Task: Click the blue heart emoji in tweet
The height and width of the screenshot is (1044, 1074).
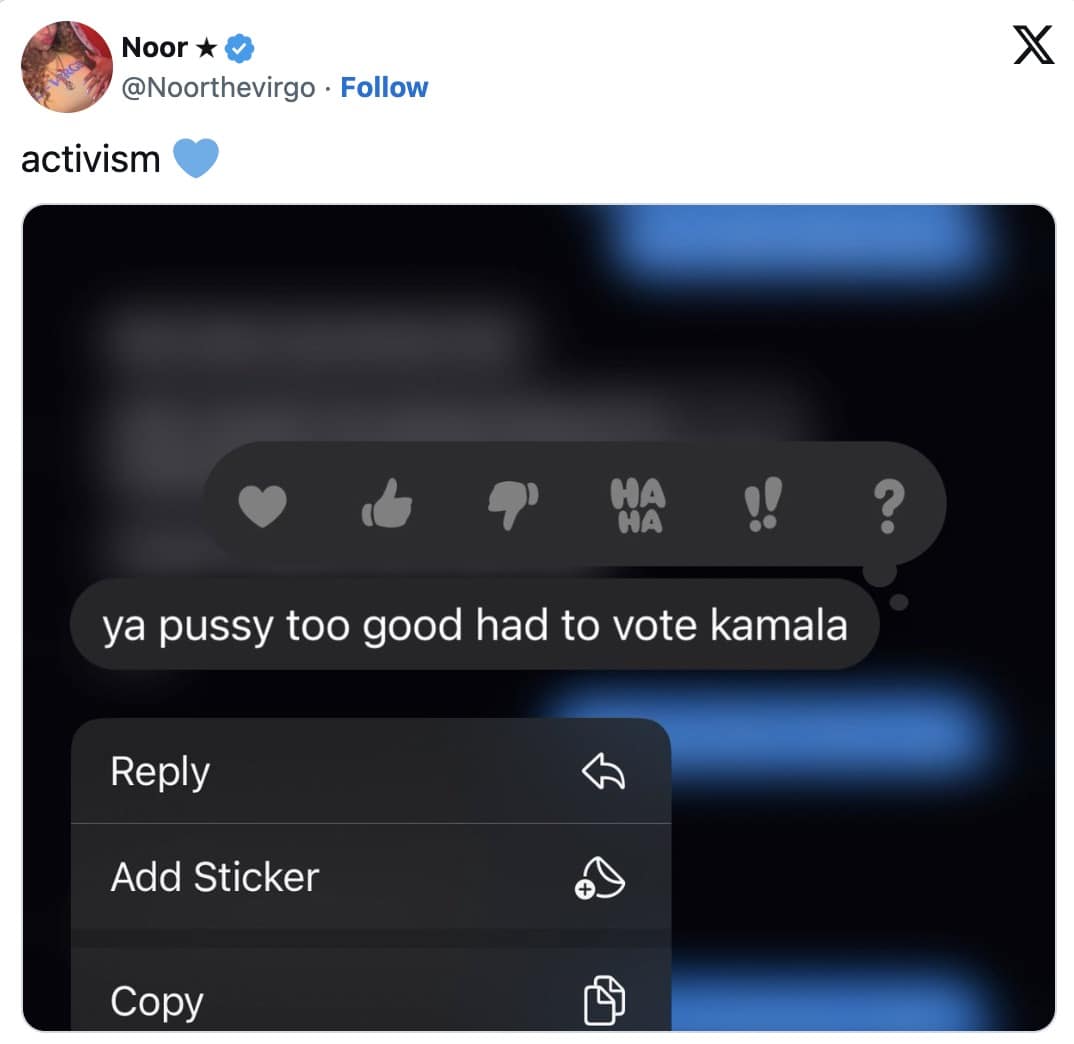Action: pos(195,159)
